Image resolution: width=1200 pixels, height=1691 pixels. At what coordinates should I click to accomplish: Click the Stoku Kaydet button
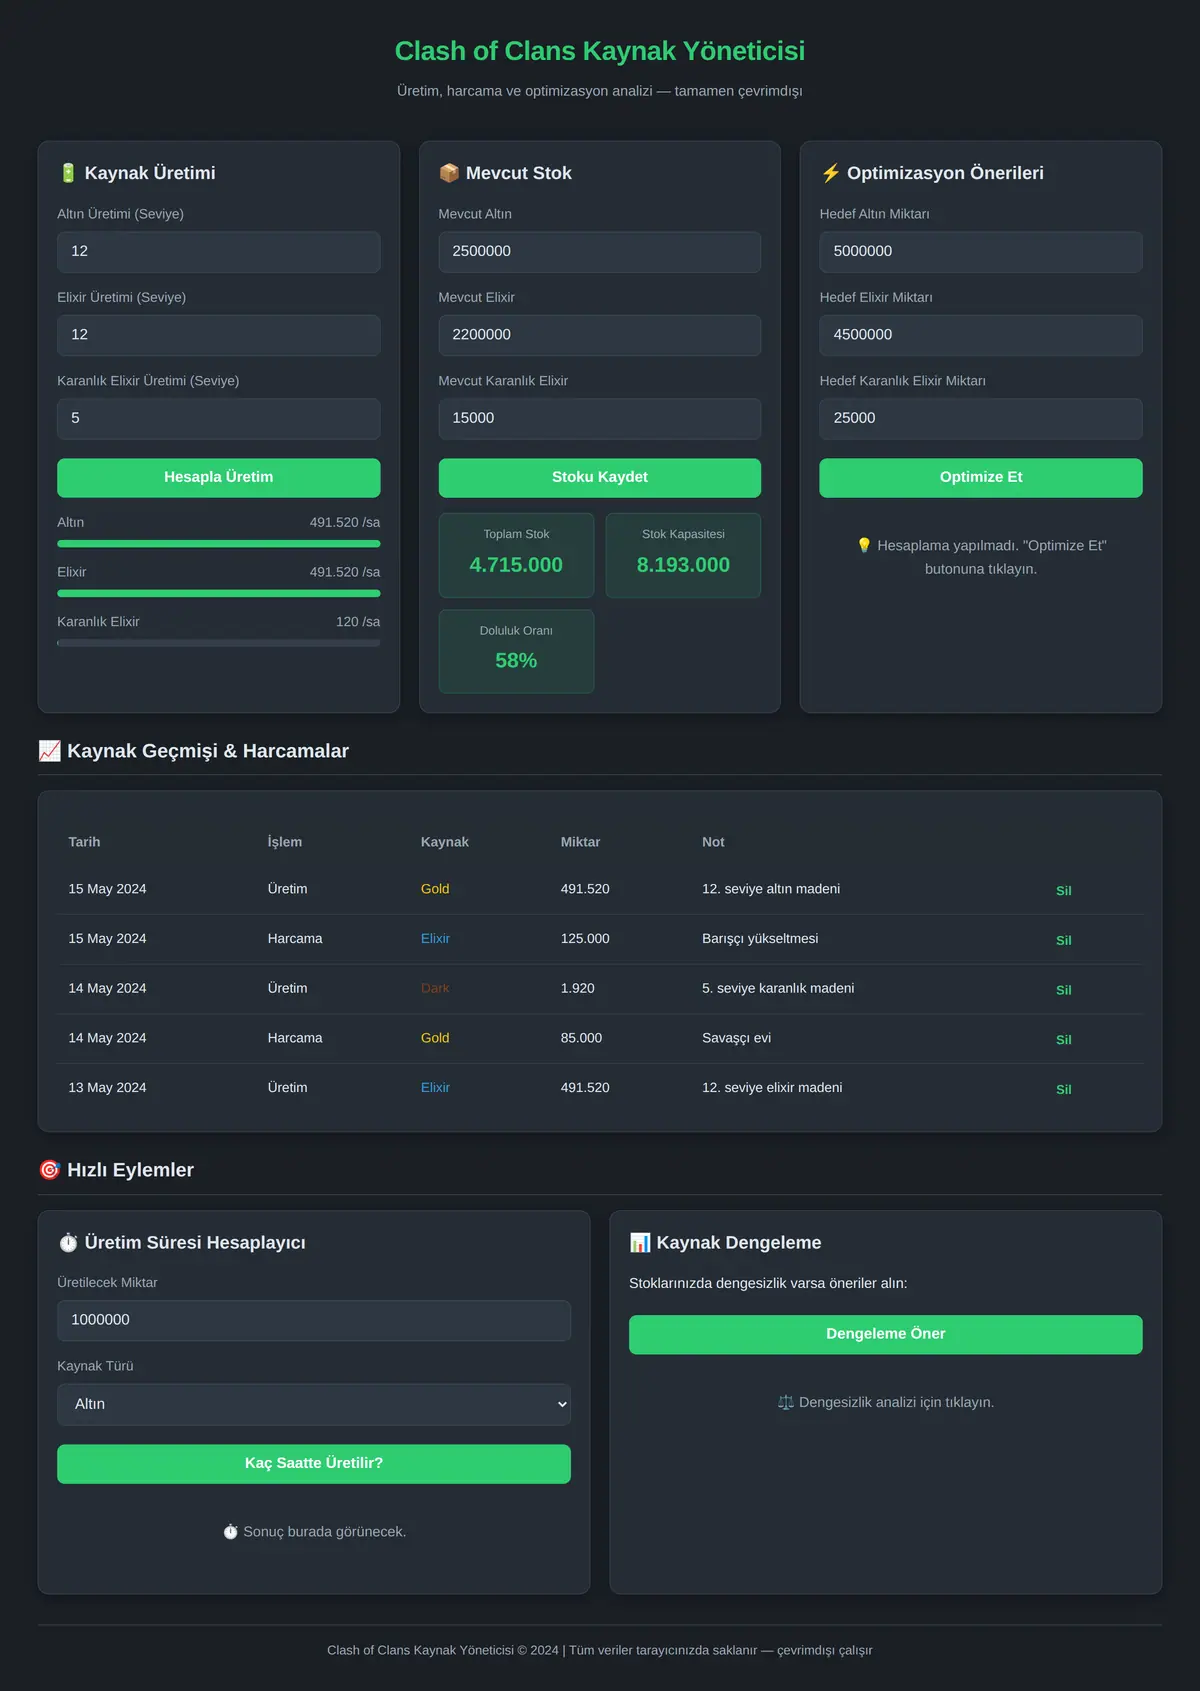tap(600, 478)
